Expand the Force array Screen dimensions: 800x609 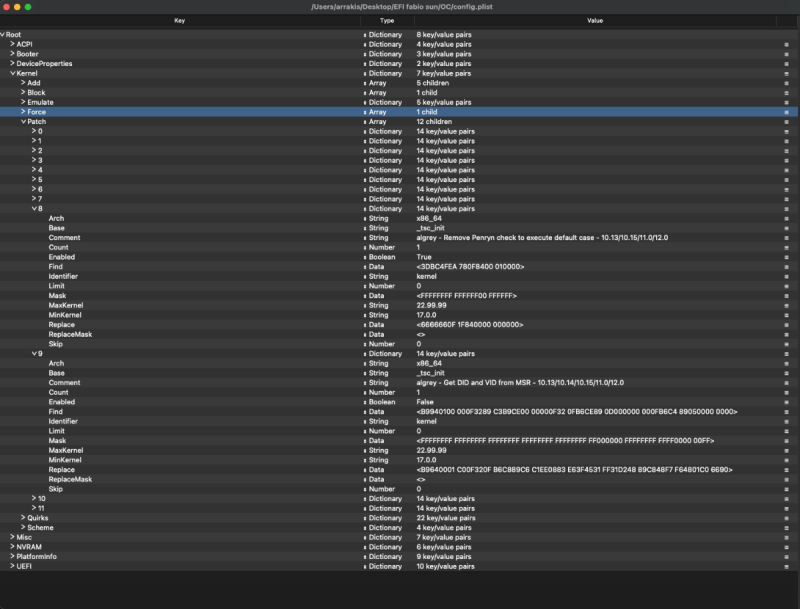pyautogui.click(x=23, y=111)
